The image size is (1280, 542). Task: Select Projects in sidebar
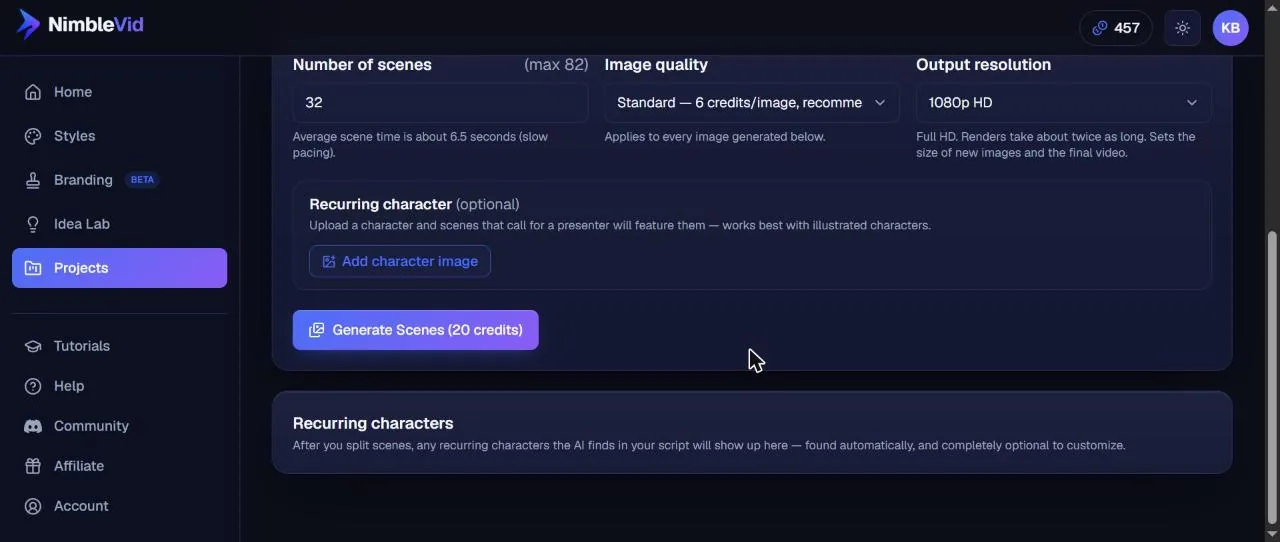[120, 268]
